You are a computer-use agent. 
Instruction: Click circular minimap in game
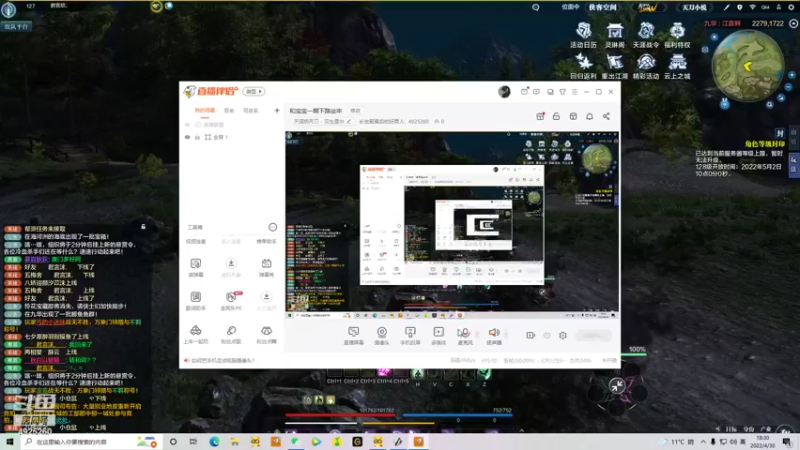(747, 65)
